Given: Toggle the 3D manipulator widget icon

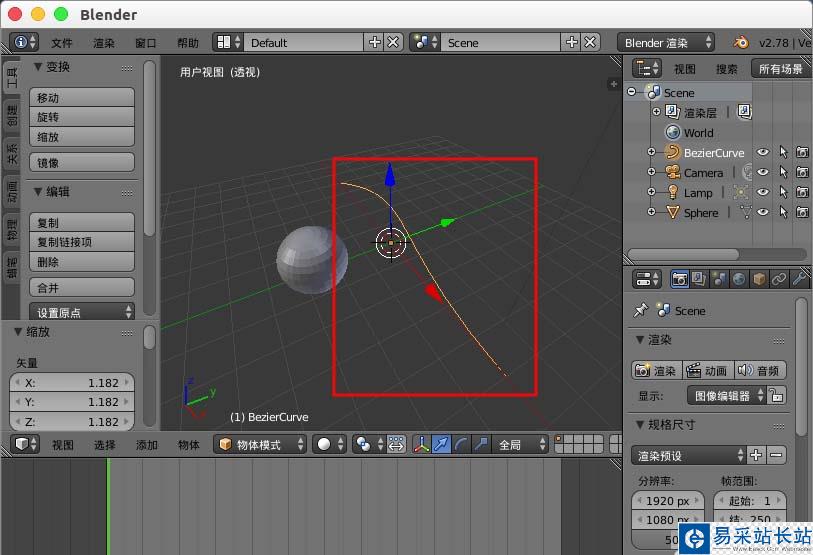Looking at the screenshot, I should pyautogui.click(x=421, y=444).
